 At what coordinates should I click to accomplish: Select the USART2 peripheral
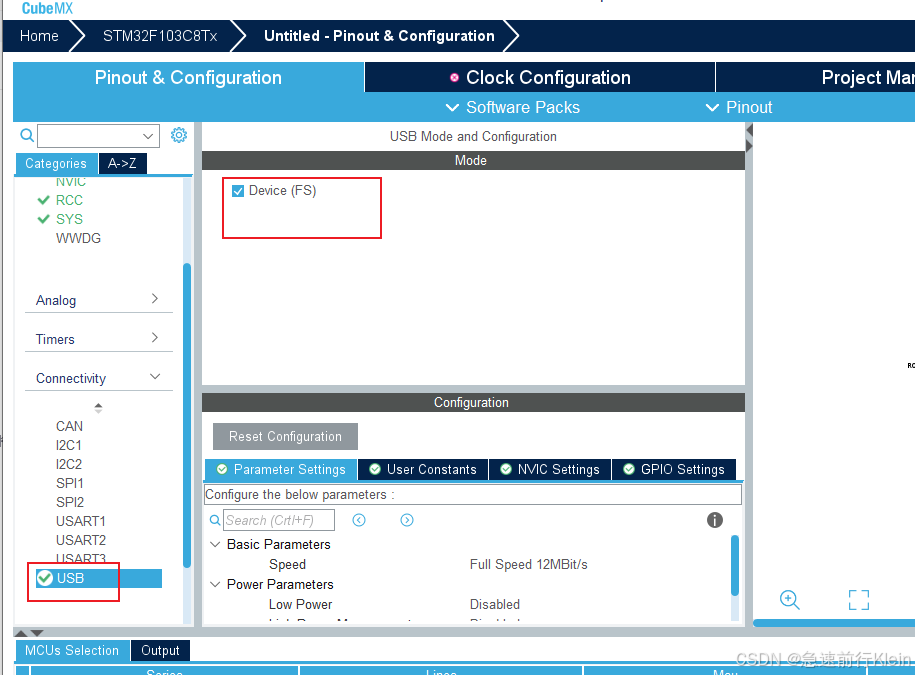[81, 540]
